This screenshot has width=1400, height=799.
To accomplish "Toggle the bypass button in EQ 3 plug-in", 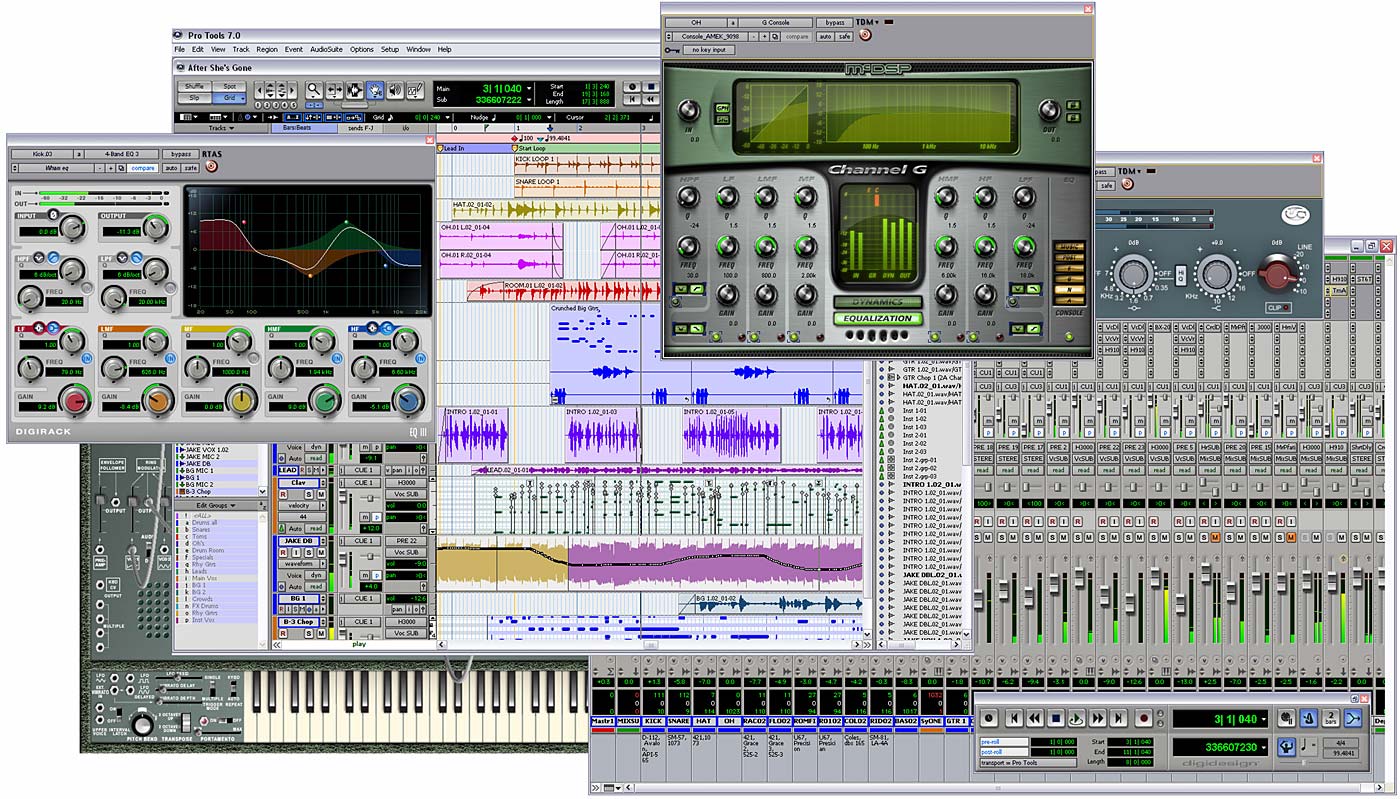I will [x=181, y=154].
